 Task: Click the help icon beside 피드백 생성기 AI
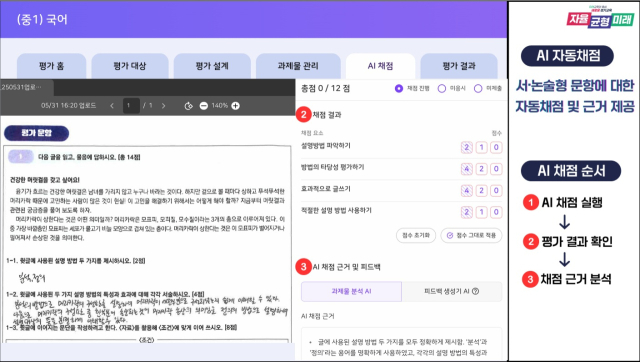[x=475, y=291]
